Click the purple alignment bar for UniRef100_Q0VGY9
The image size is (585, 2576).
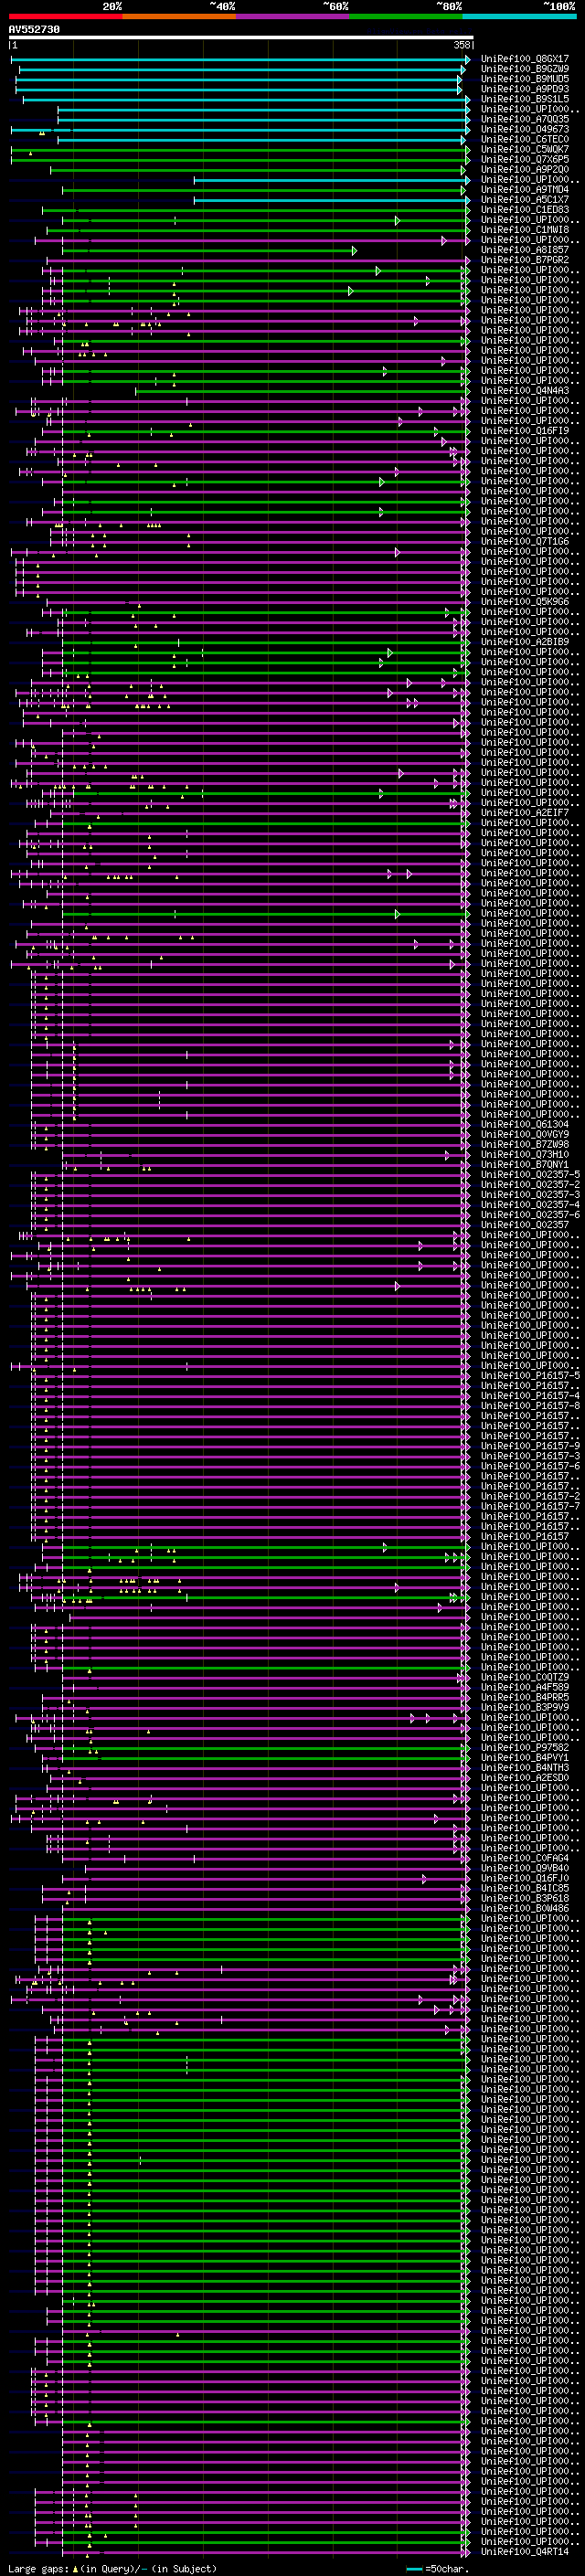point(251,1135)
